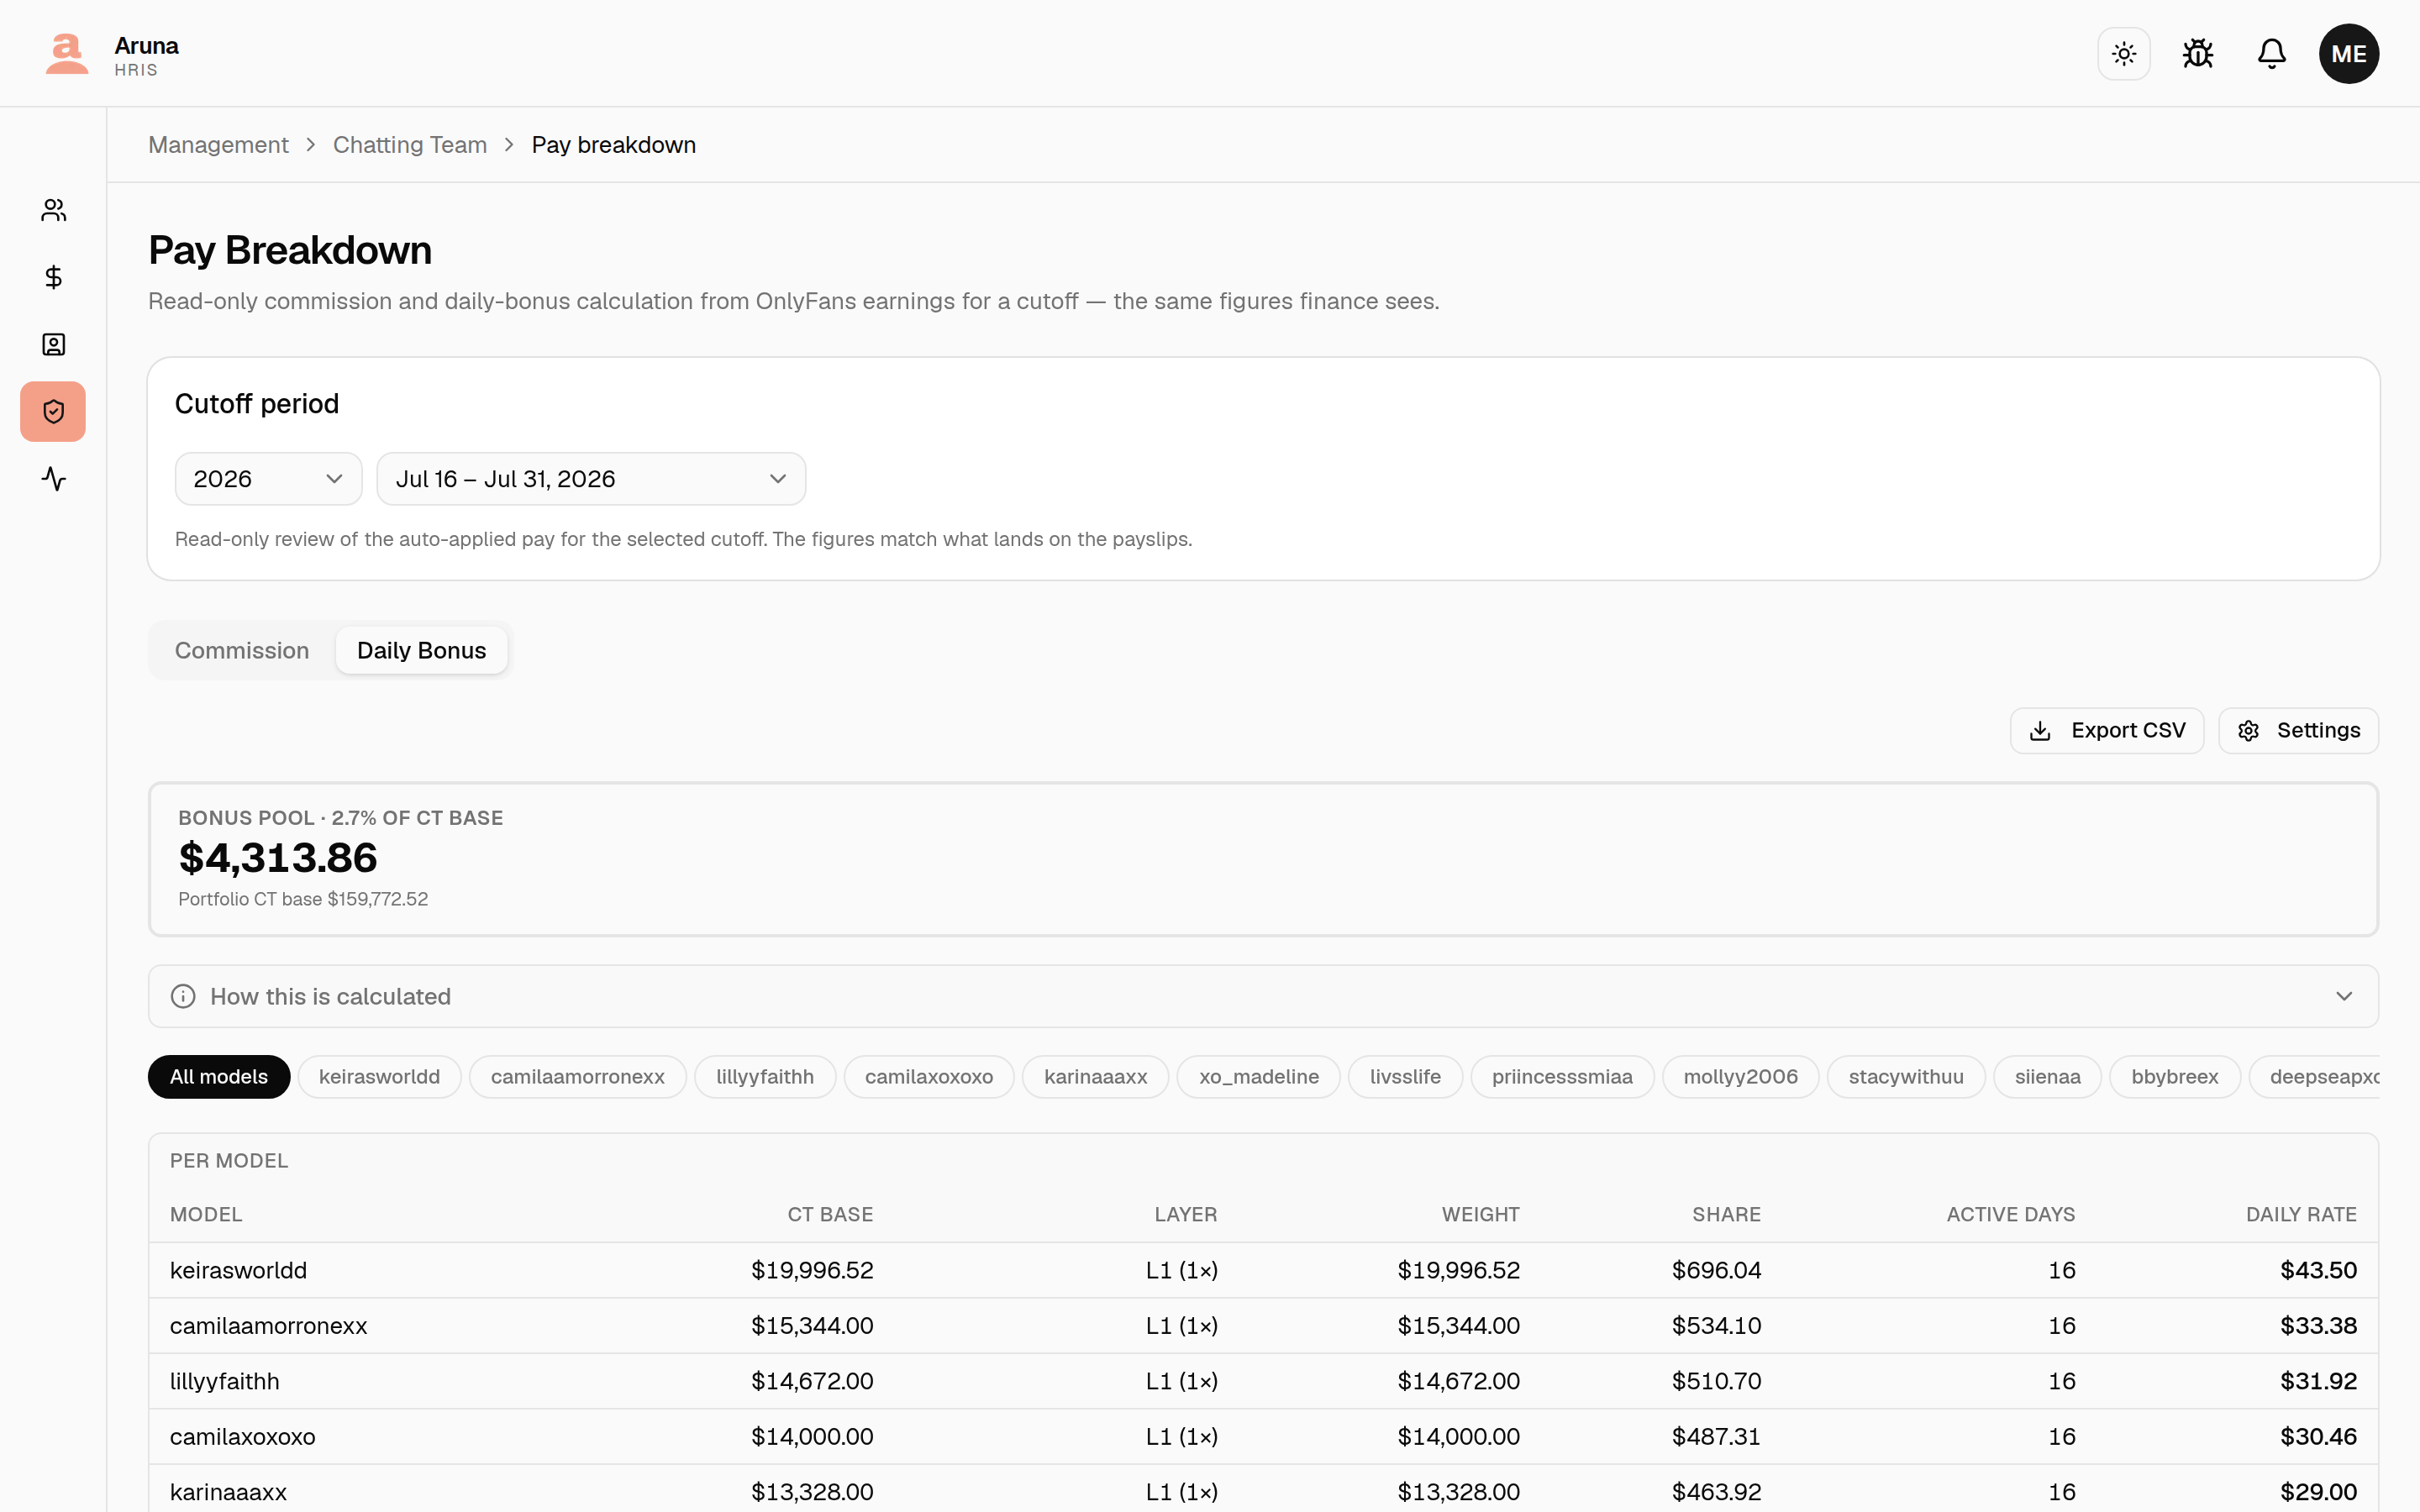Open the dollar sign sidebar icon
This screenshot has height=1512, width=2420.
[54, 277]
